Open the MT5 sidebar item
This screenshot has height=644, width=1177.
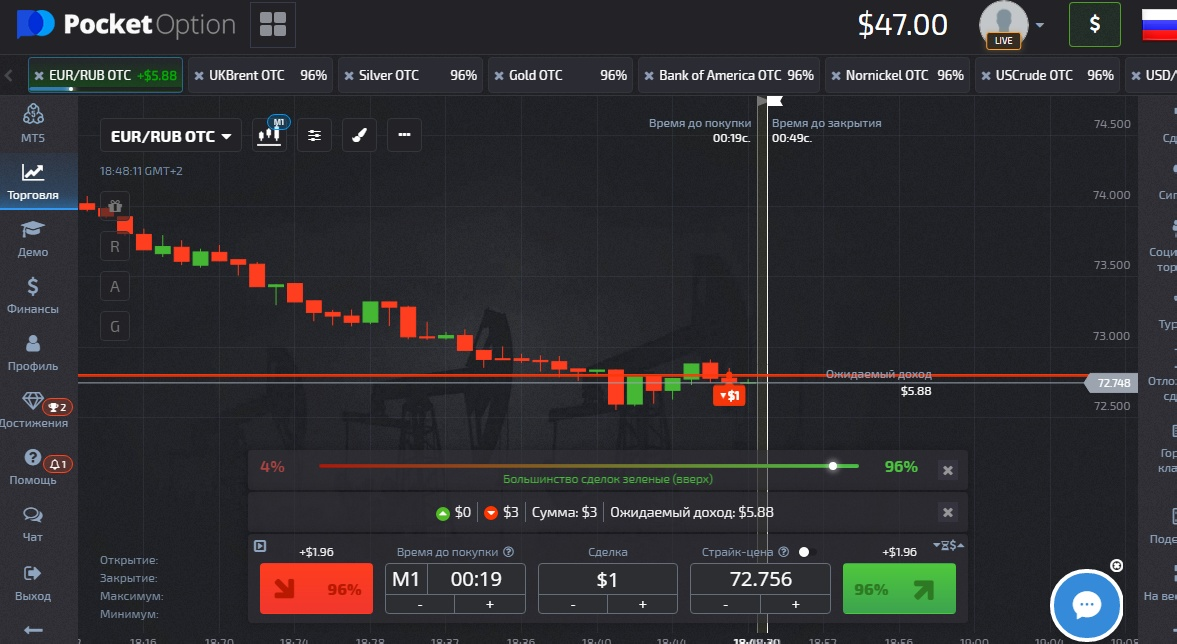click(33, 123)
